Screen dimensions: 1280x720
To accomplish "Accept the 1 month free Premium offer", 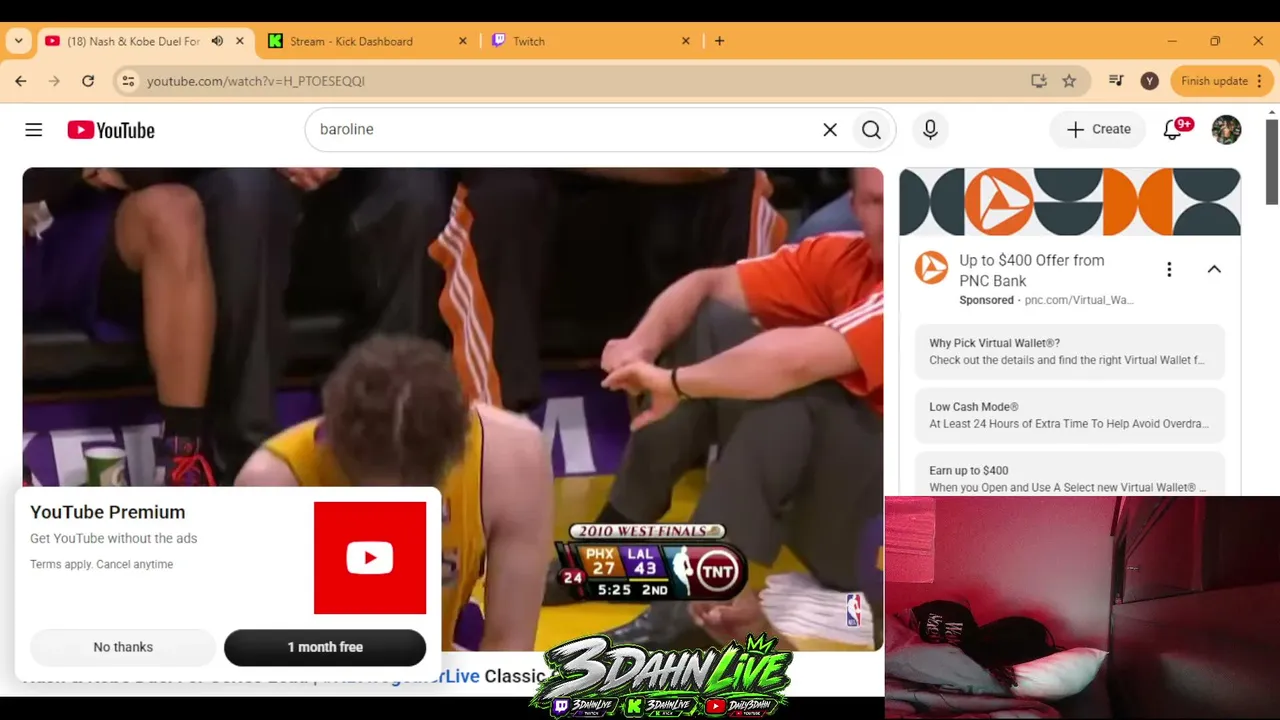I will tap(325, 647).
